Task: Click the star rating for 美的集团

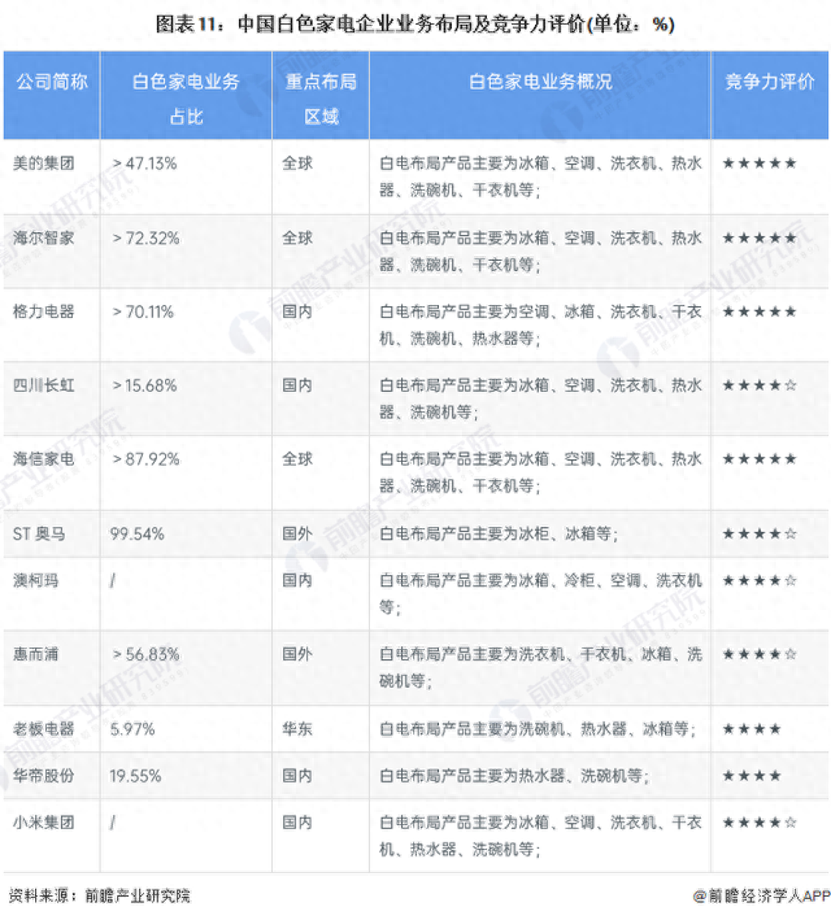Action: click(759, 163)
